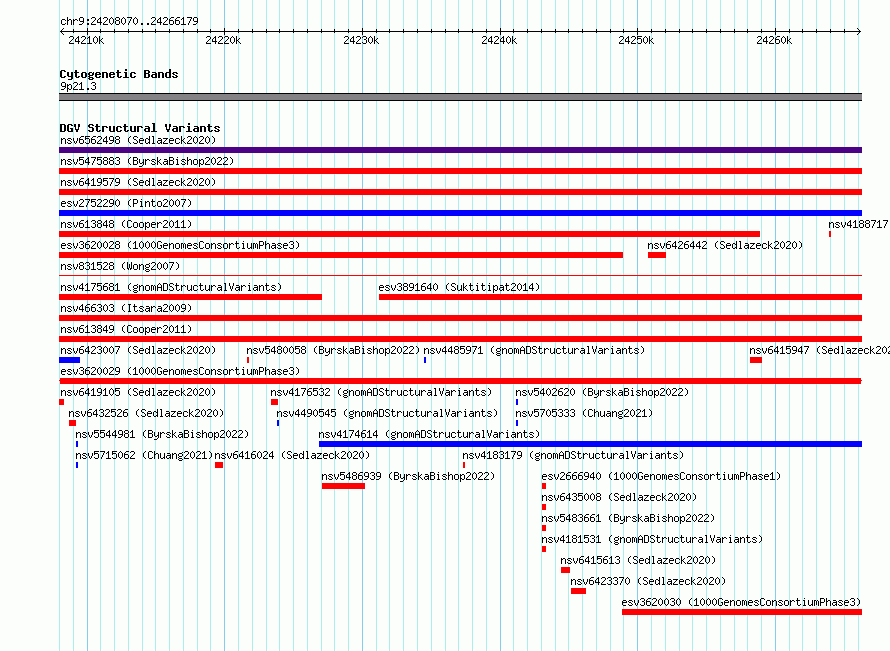Open esv2752290 (Pinto2007) variant label

[x=126, y=203]
